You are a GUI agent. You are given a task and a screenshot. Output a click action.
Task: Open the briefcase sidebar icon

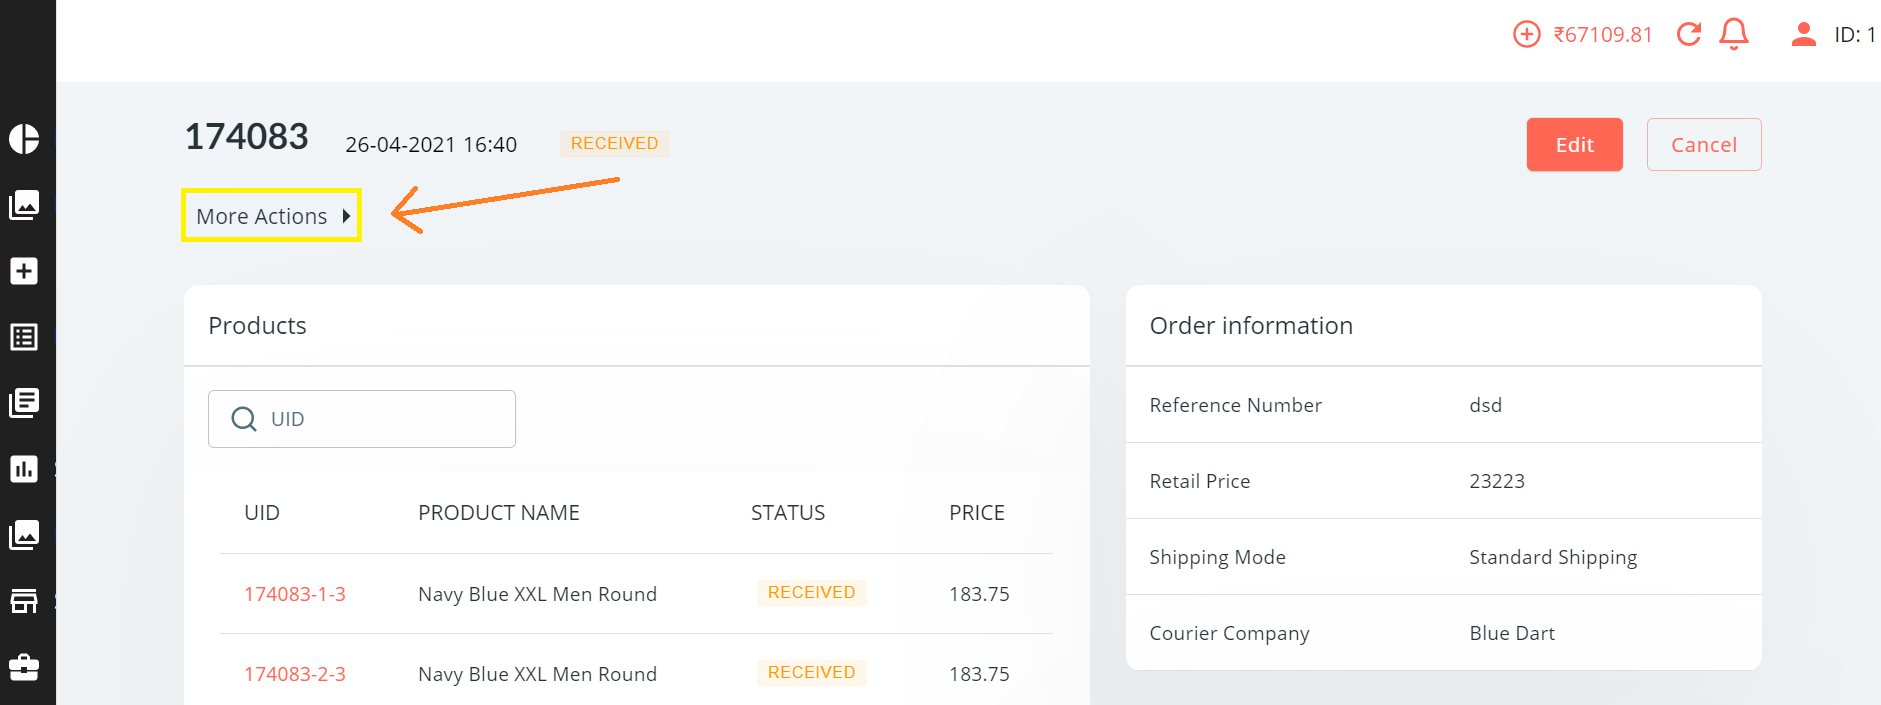(x=24, y=667)
